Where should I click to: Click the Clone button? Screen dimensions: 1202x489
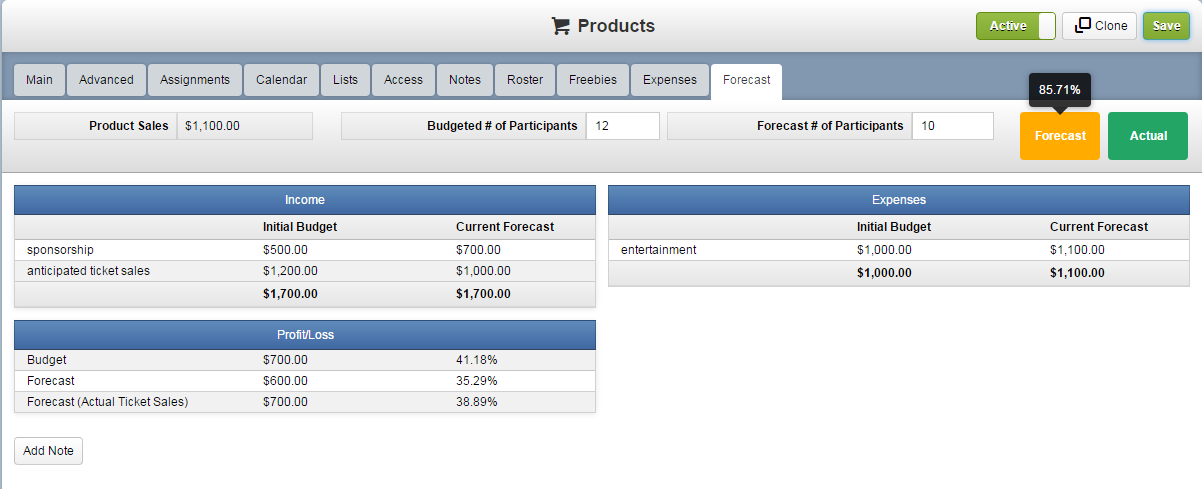tap(1099, 26)
